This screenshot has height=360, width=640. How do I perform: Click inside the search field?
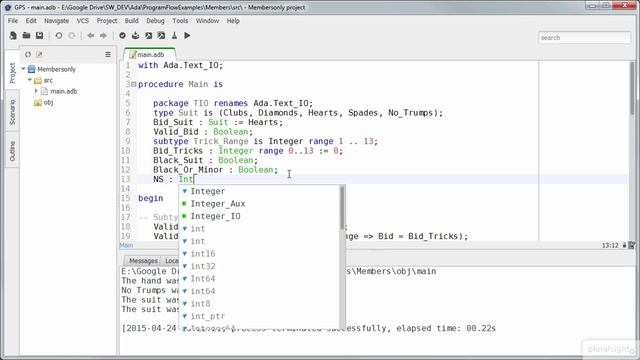point(584,38)
